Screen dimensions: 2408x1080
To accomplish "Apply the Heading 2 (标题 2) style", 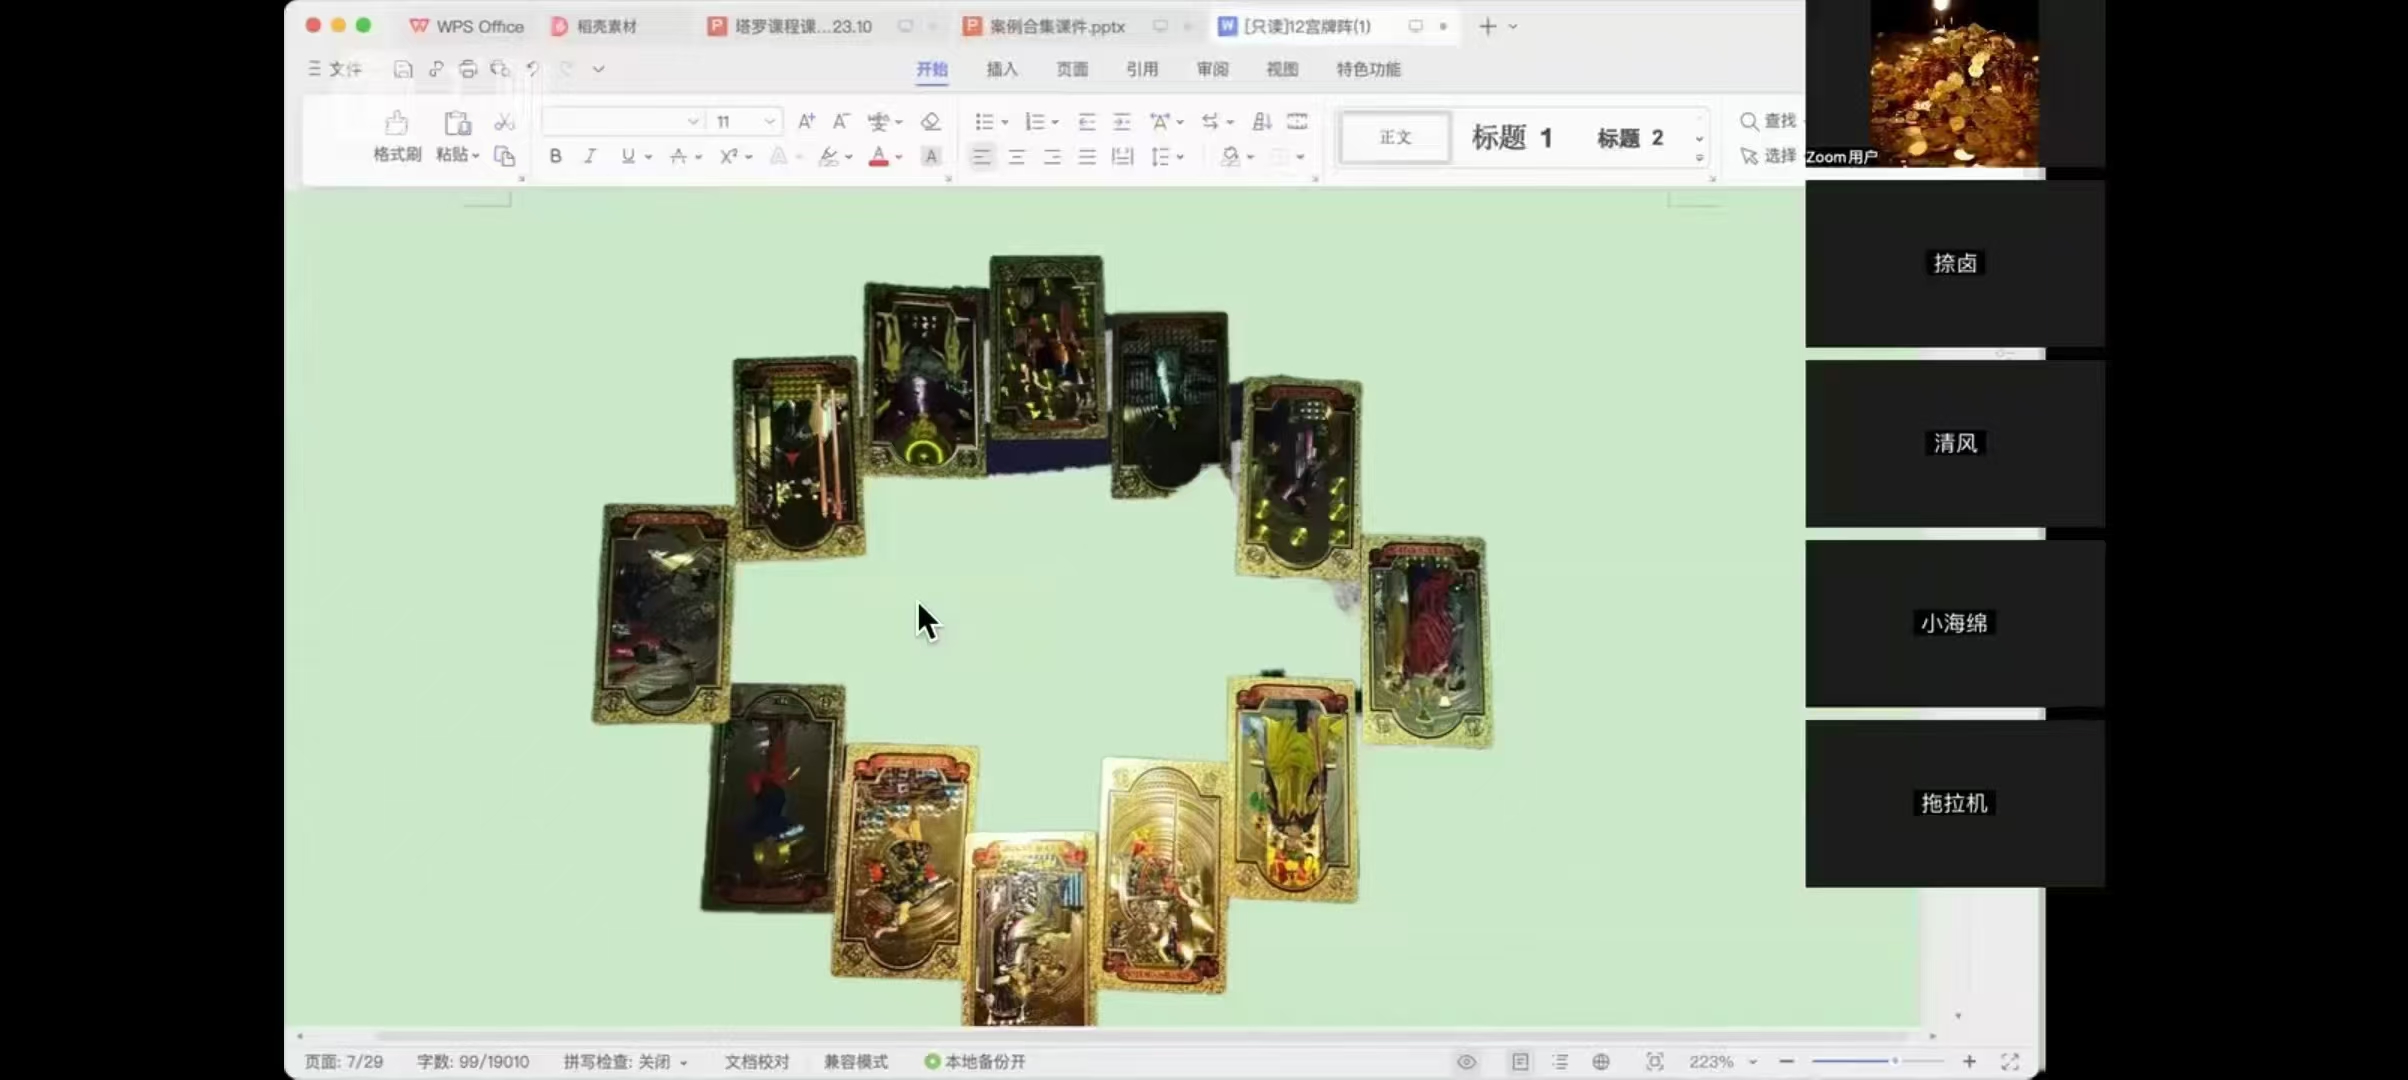I will pos(1630,137).
